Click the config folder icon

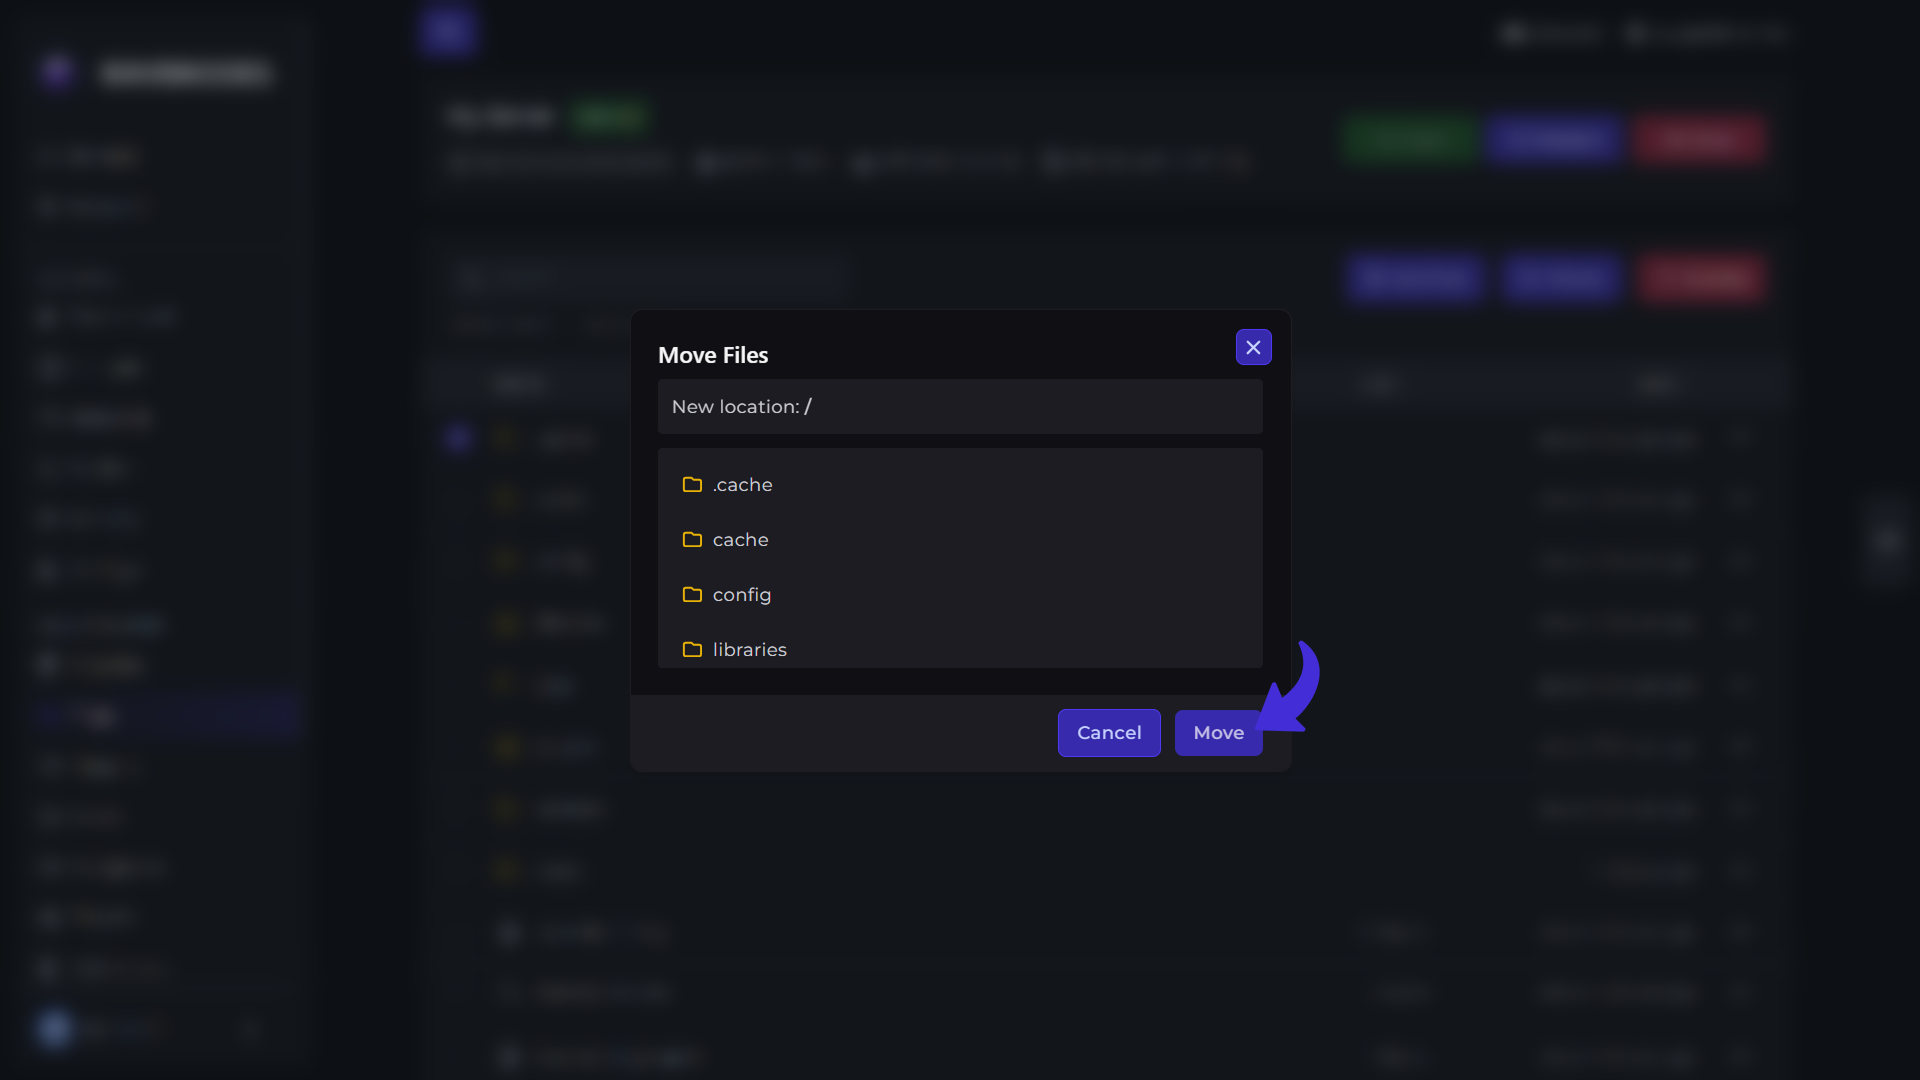[692, 594]
